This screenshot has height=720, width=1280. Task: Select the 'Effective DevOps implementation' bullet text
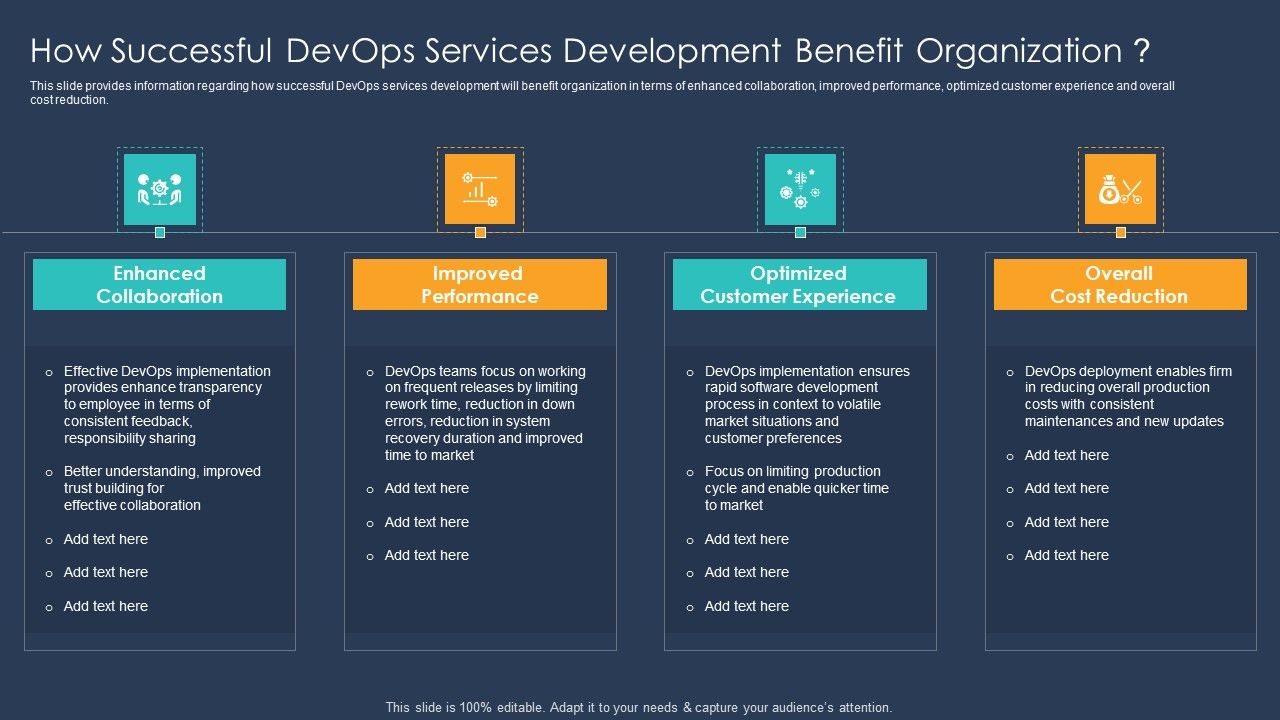(x=167, y=405)
